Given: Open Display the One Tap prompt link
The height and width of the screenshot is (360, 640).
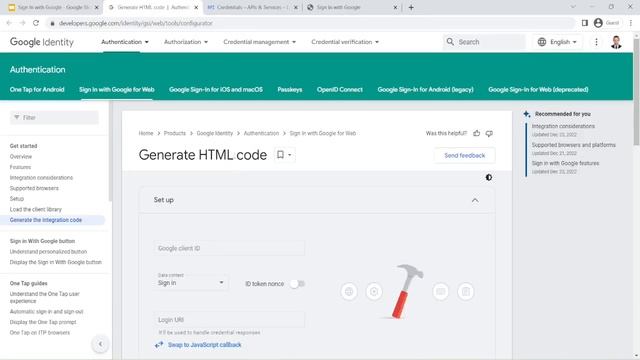Looking at the screenshot, I should click(43, 322).
